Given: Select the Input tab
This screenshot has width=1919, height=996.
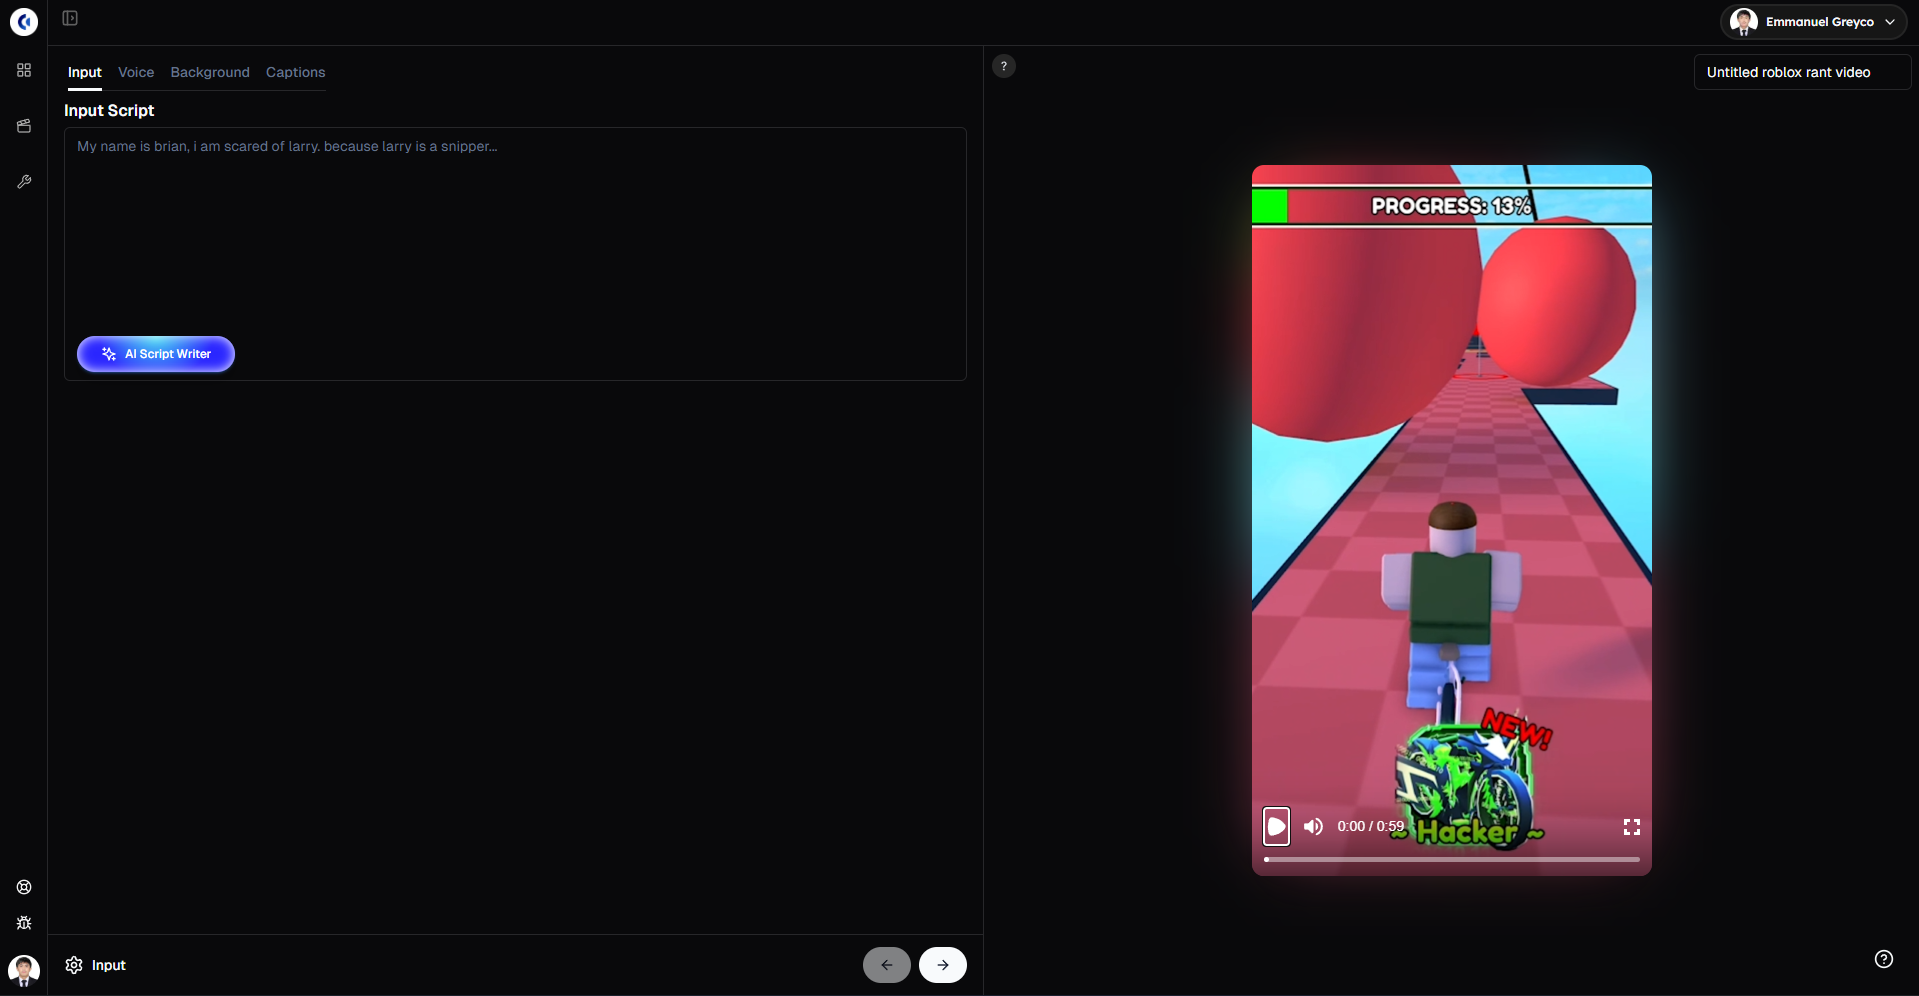Looking at the screenshot, I should pos(85,72).
